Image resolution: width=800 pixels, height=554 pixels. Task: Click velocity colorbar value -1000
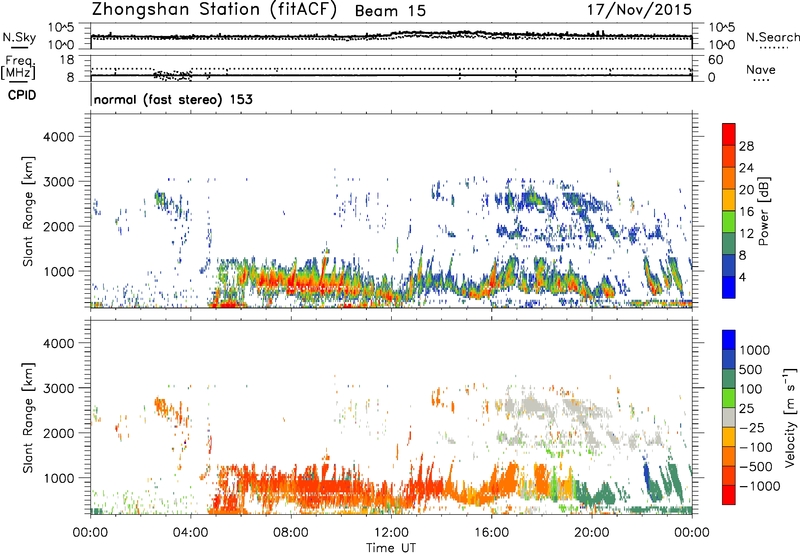pyautogui.click(x=759, y=486)
